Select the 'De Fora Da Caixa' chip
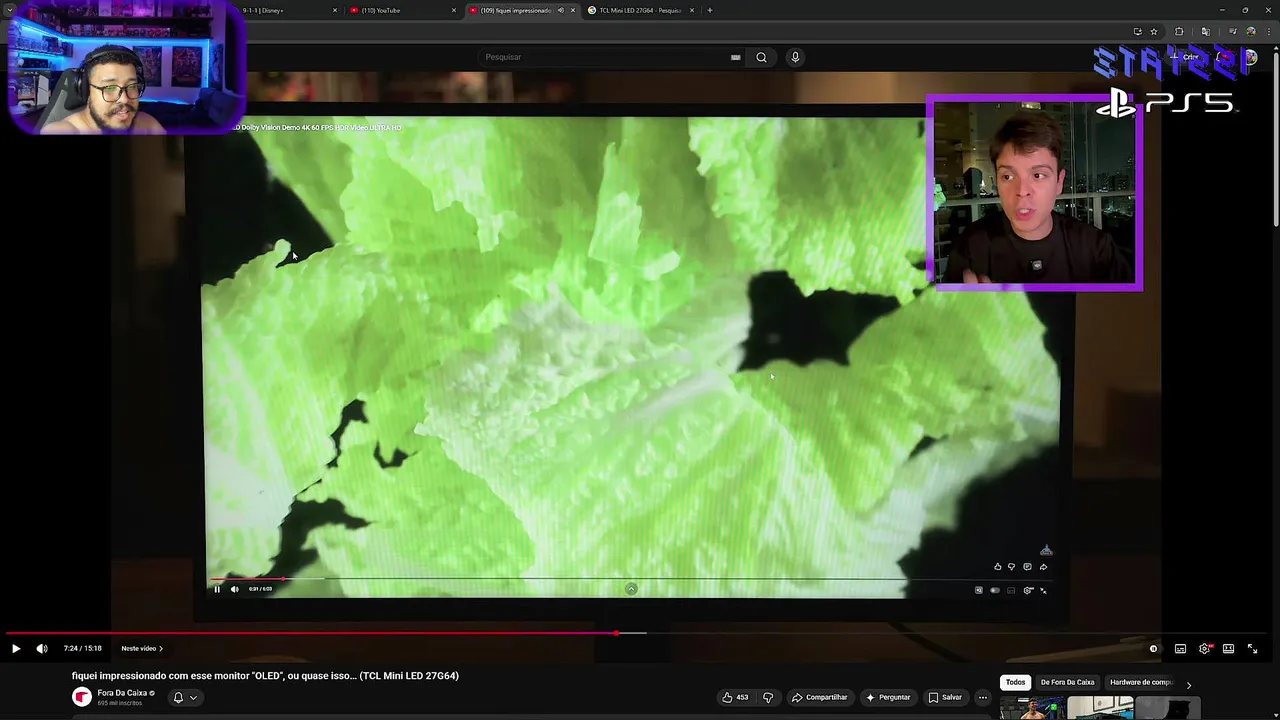This screenshot has width=1280, height=720. [1067, 682]
